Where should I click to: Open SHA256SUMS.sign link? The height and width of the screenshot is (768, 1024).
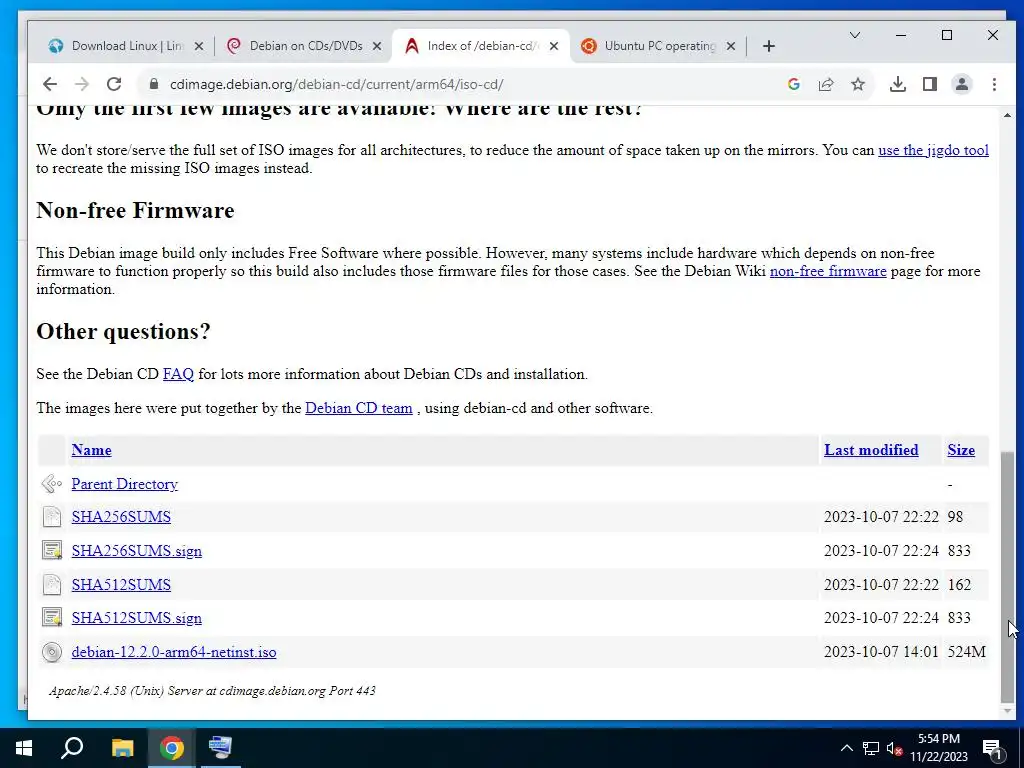click(x=136, y=551)
